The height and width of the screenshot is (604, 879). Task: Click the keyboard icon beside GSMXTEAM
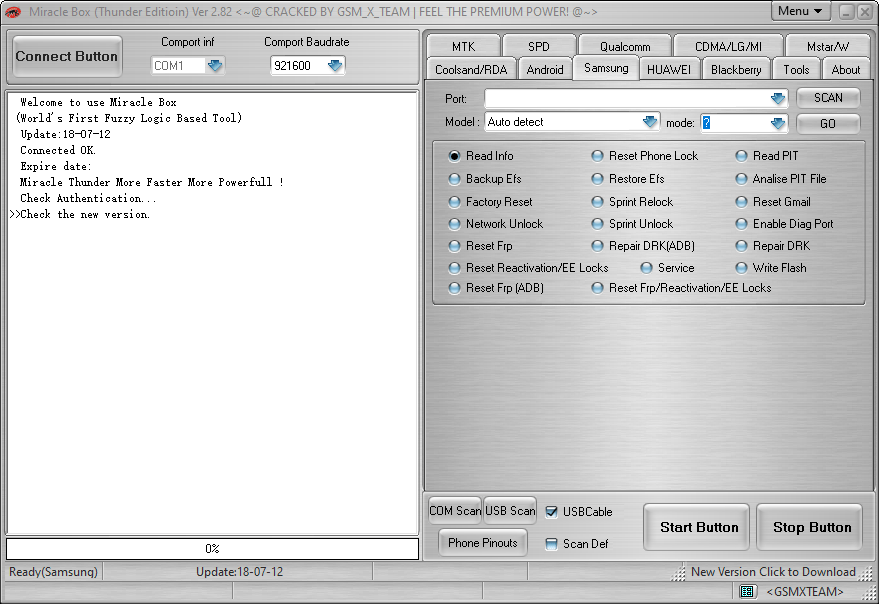click(748, 590)
